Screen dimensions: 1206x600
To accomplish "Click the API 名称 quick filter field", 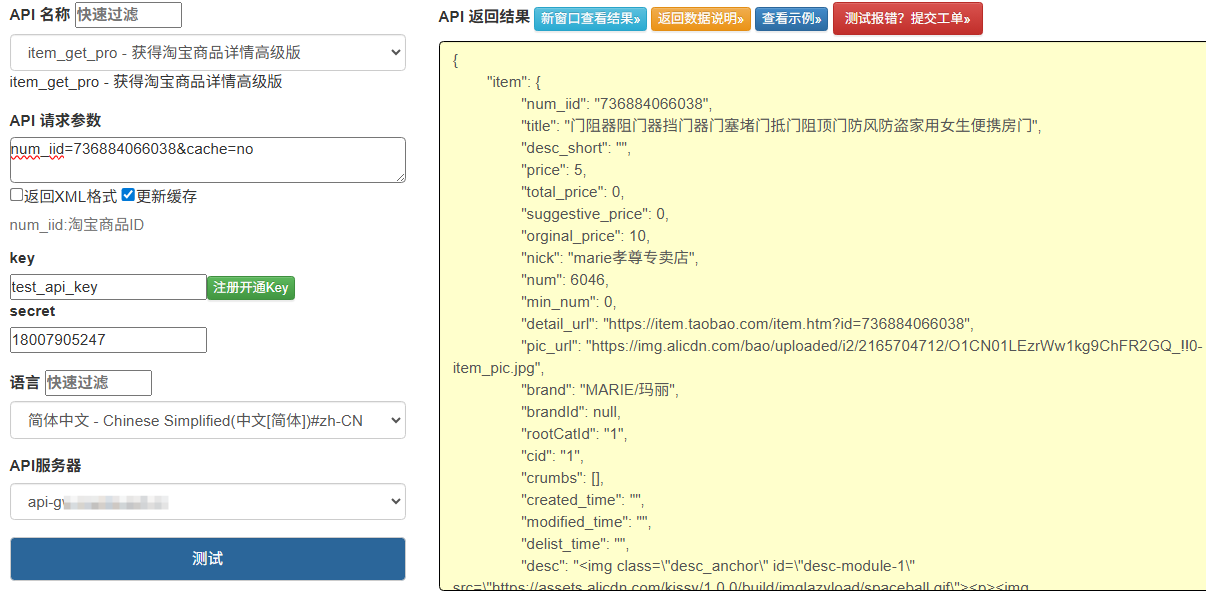I will tap(128, 15).
